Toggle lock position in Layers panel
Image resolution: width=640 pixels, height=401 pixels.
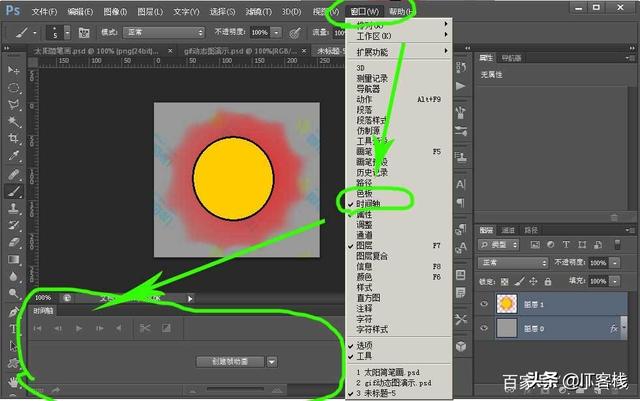[533, 281]
